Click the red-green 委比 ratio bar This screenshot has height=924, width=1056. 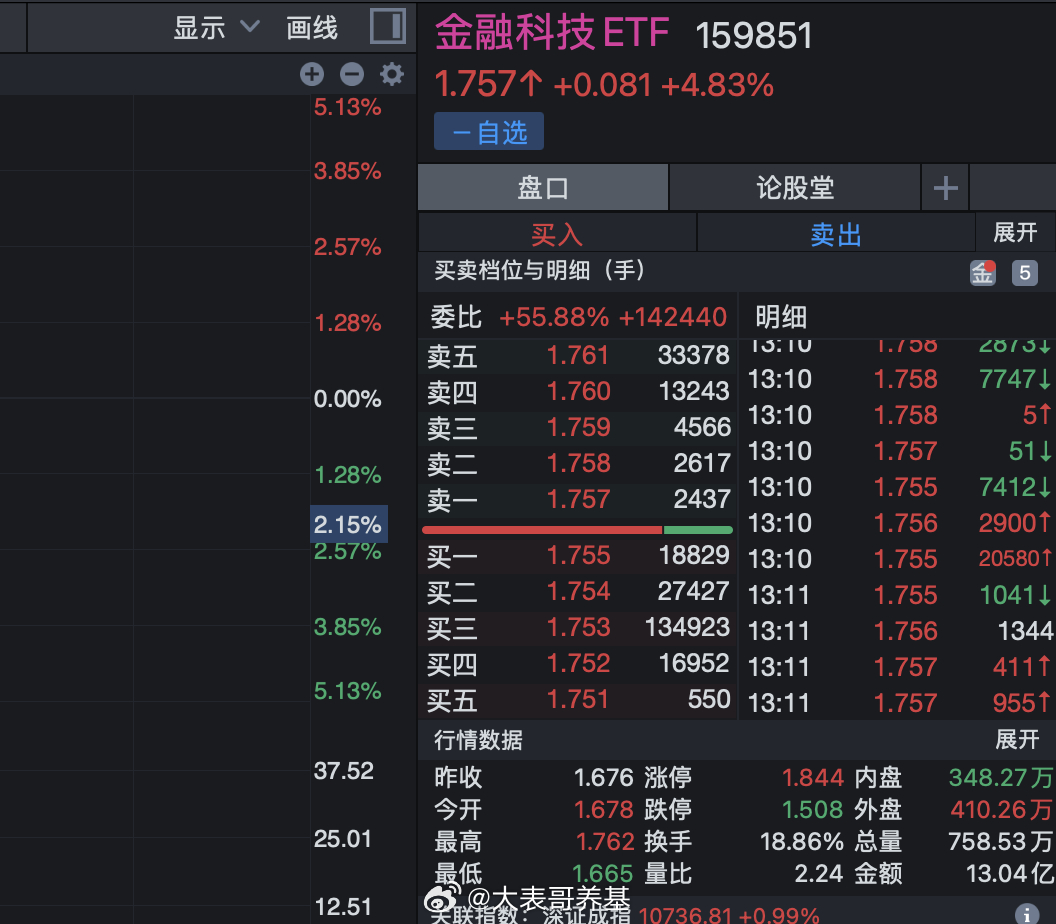tap(577, 529)
